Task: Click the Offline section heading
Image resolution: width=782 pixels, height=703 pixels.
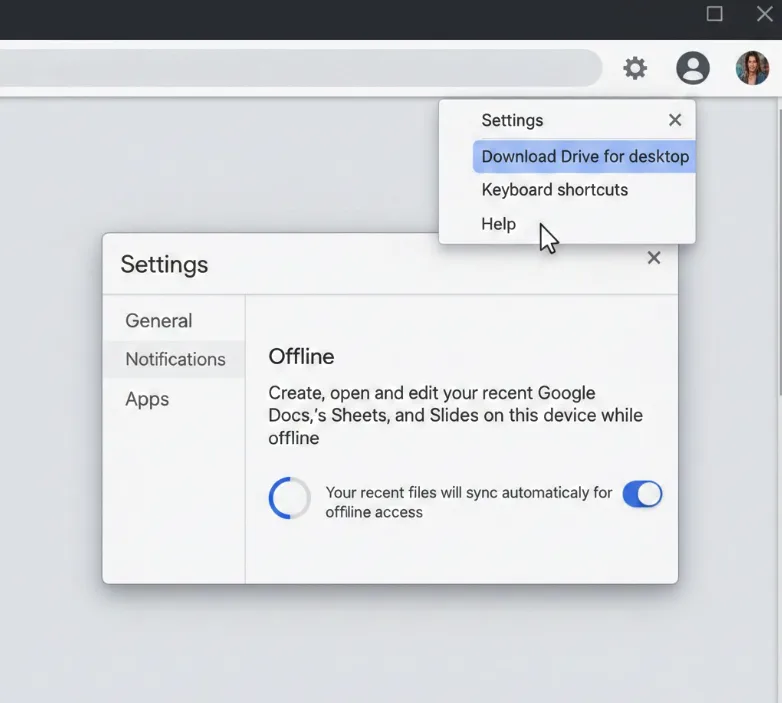Action: 301,356
